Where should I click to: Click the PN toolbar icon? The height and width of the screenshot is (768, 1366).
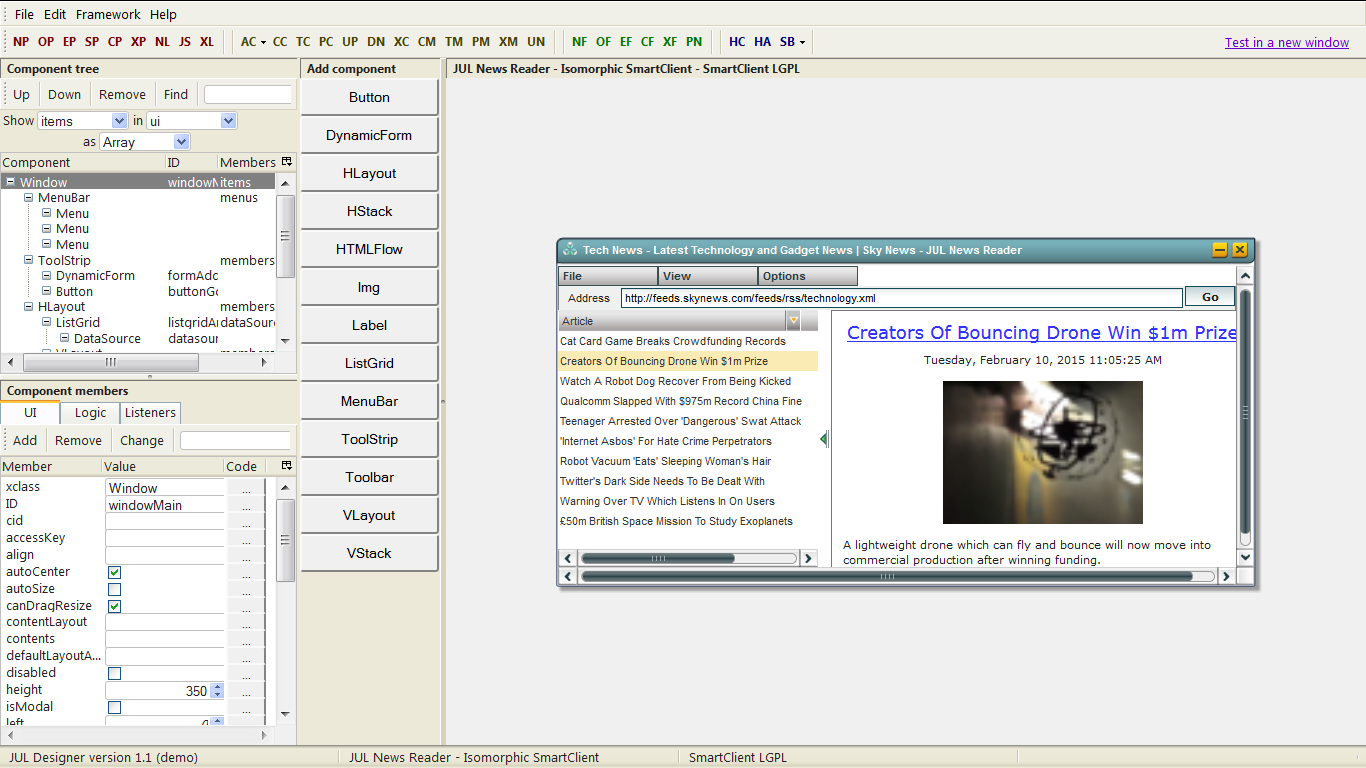coord(694,41)
